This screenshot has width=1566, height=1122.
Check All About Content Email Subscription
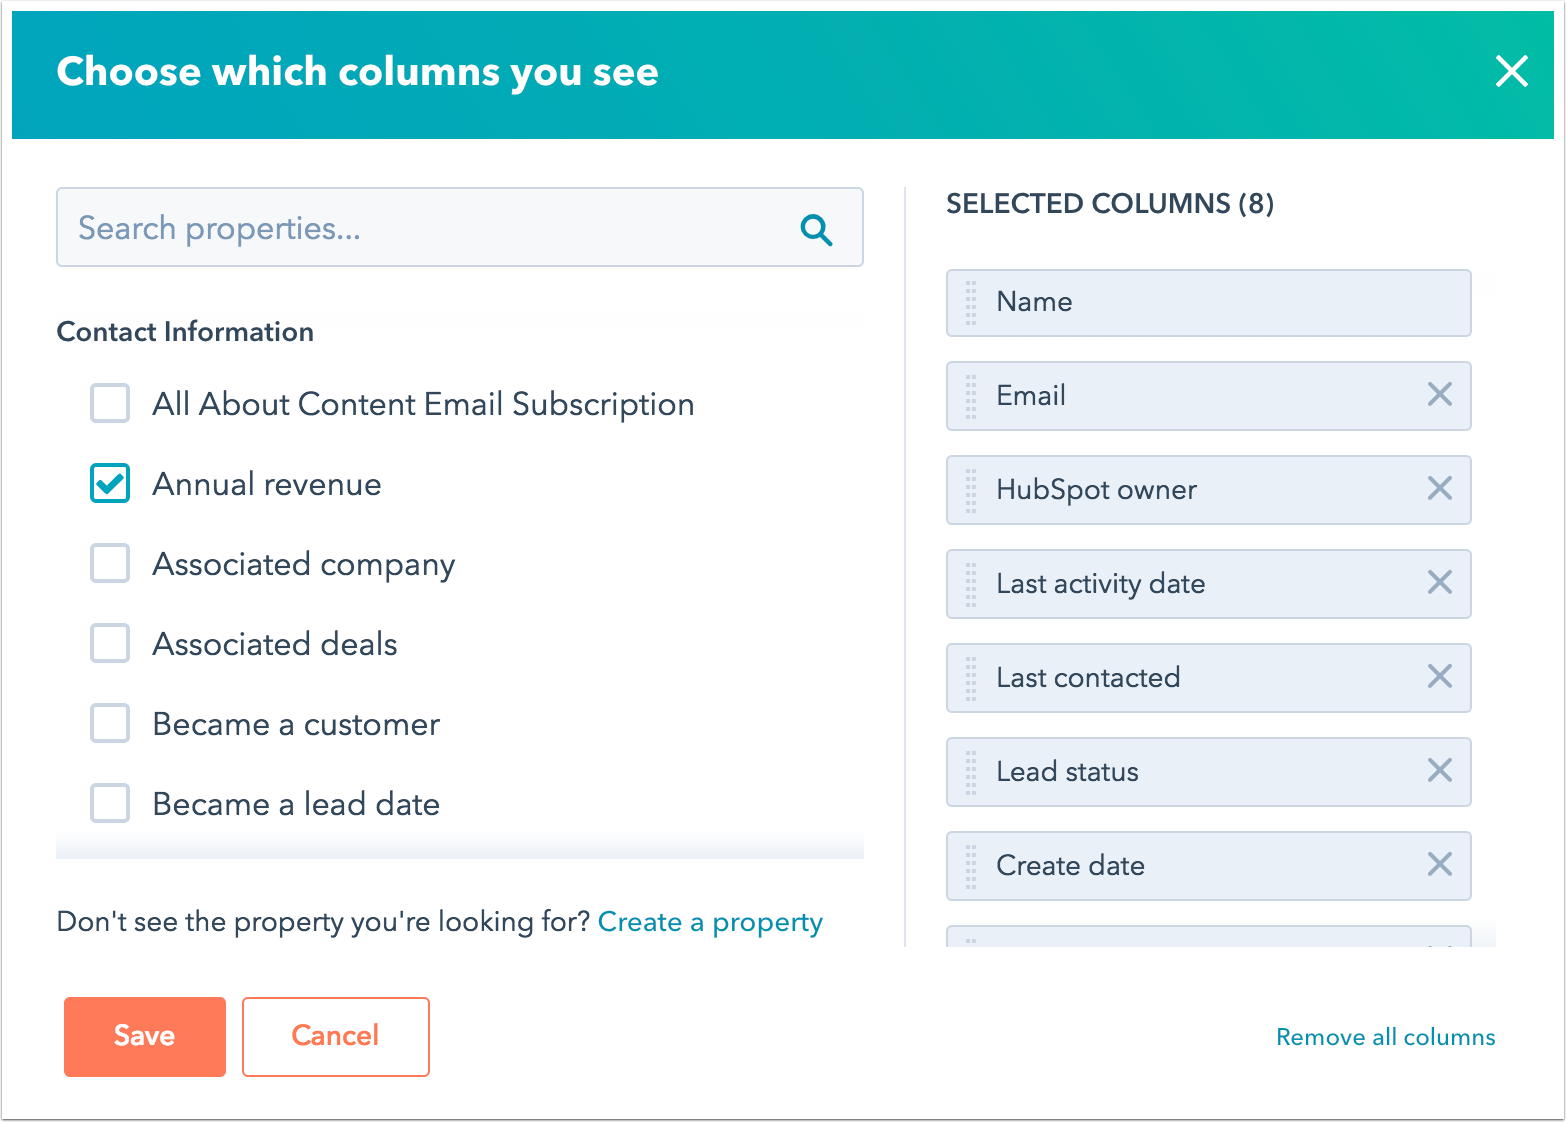(x=110, y=403)
